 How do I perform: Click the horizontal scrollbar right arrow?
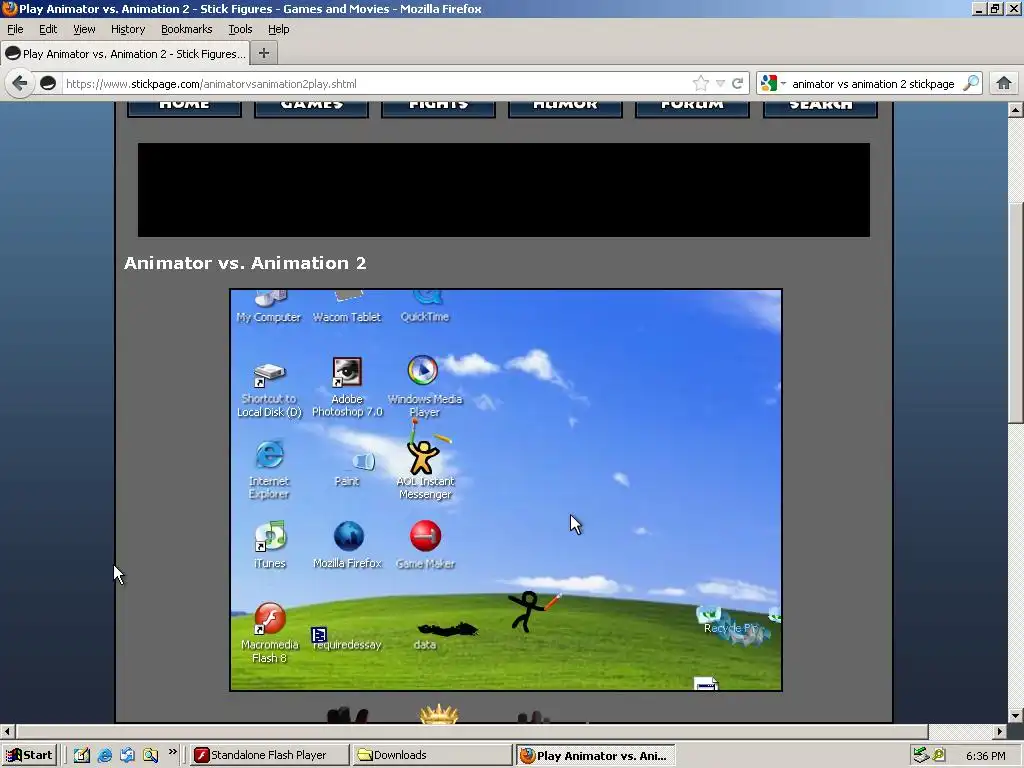1000,731
